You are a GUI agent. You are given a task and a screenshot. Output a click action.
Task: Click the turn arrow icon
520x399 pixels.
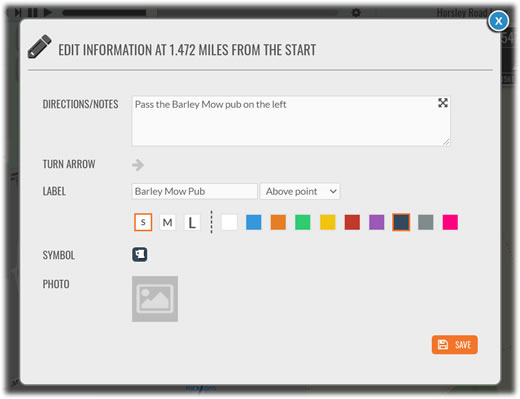pyautogui.click(x=138, y=164)
